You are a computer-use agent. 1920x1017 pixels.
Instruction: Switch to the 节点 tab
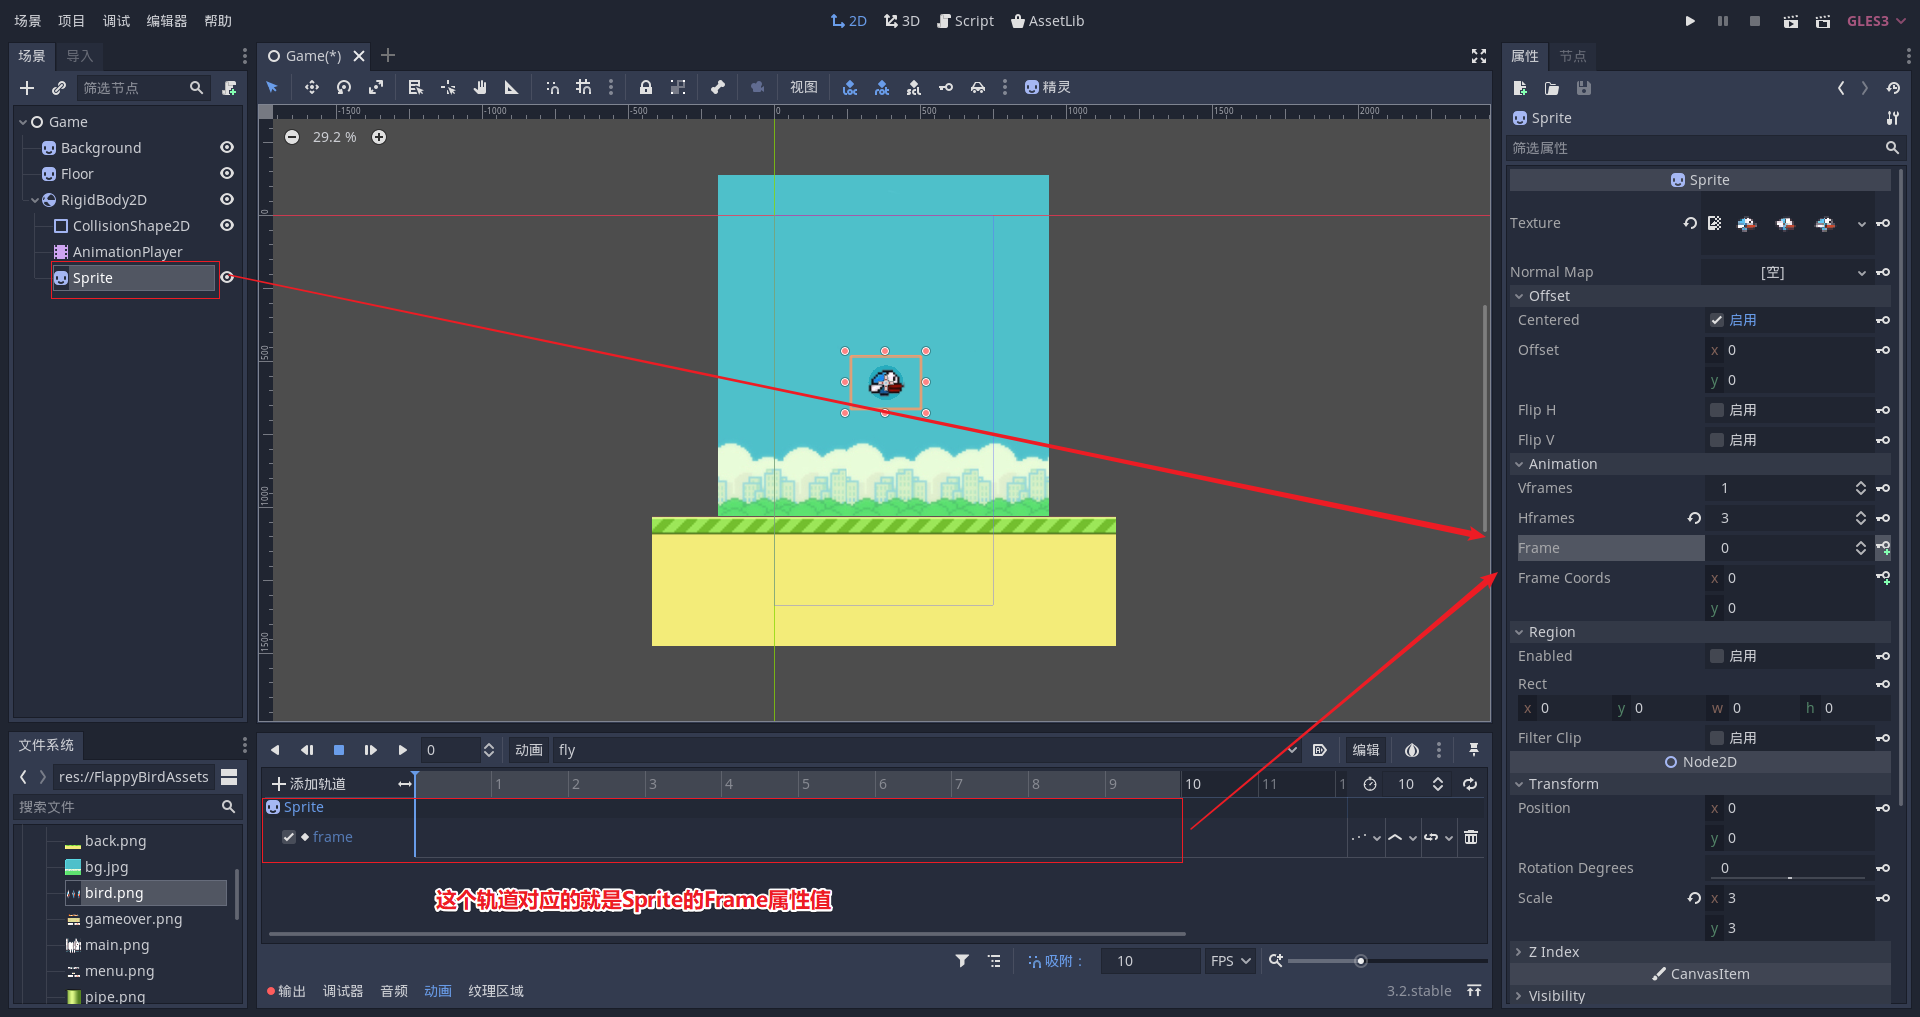point(1573,56)
